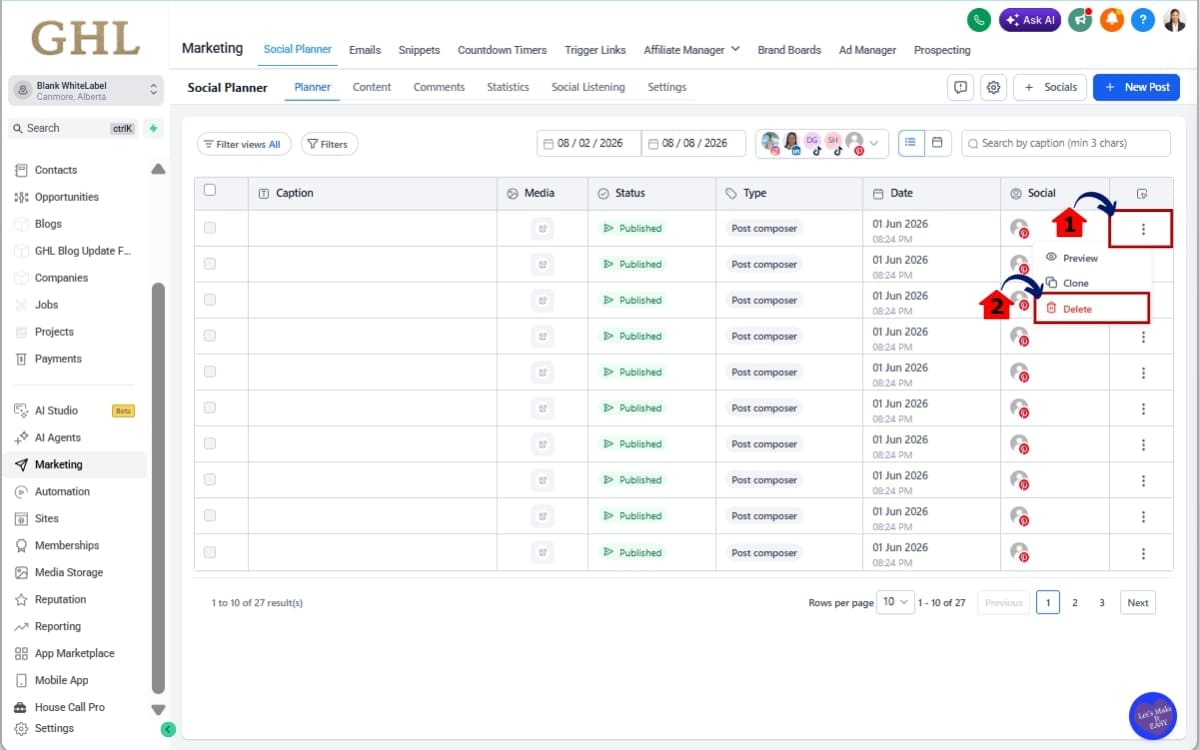Open the orange notifications bell
The height and width of the screenshot is (750, 1200).
(1111, 20)
